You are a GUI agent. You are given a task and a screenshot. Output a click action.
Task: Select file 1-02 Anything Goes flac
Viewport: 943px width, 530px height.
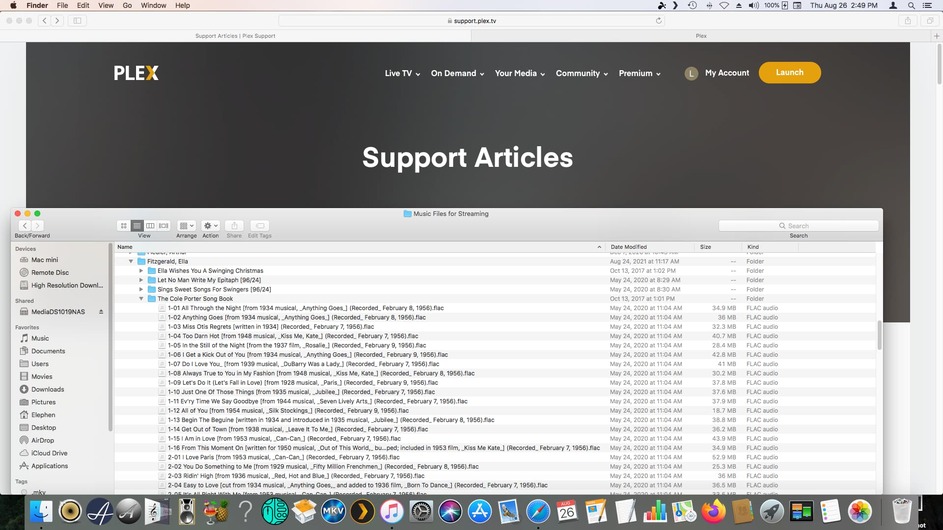(x=296, y=317)
